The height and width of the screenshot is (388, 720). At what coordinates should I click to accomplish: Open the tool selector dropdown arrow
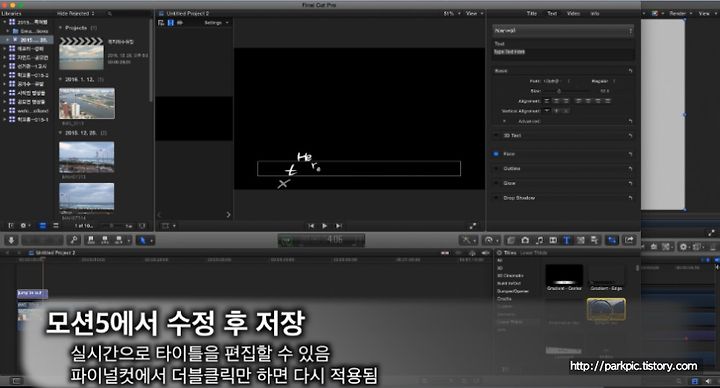coord(151,241)
